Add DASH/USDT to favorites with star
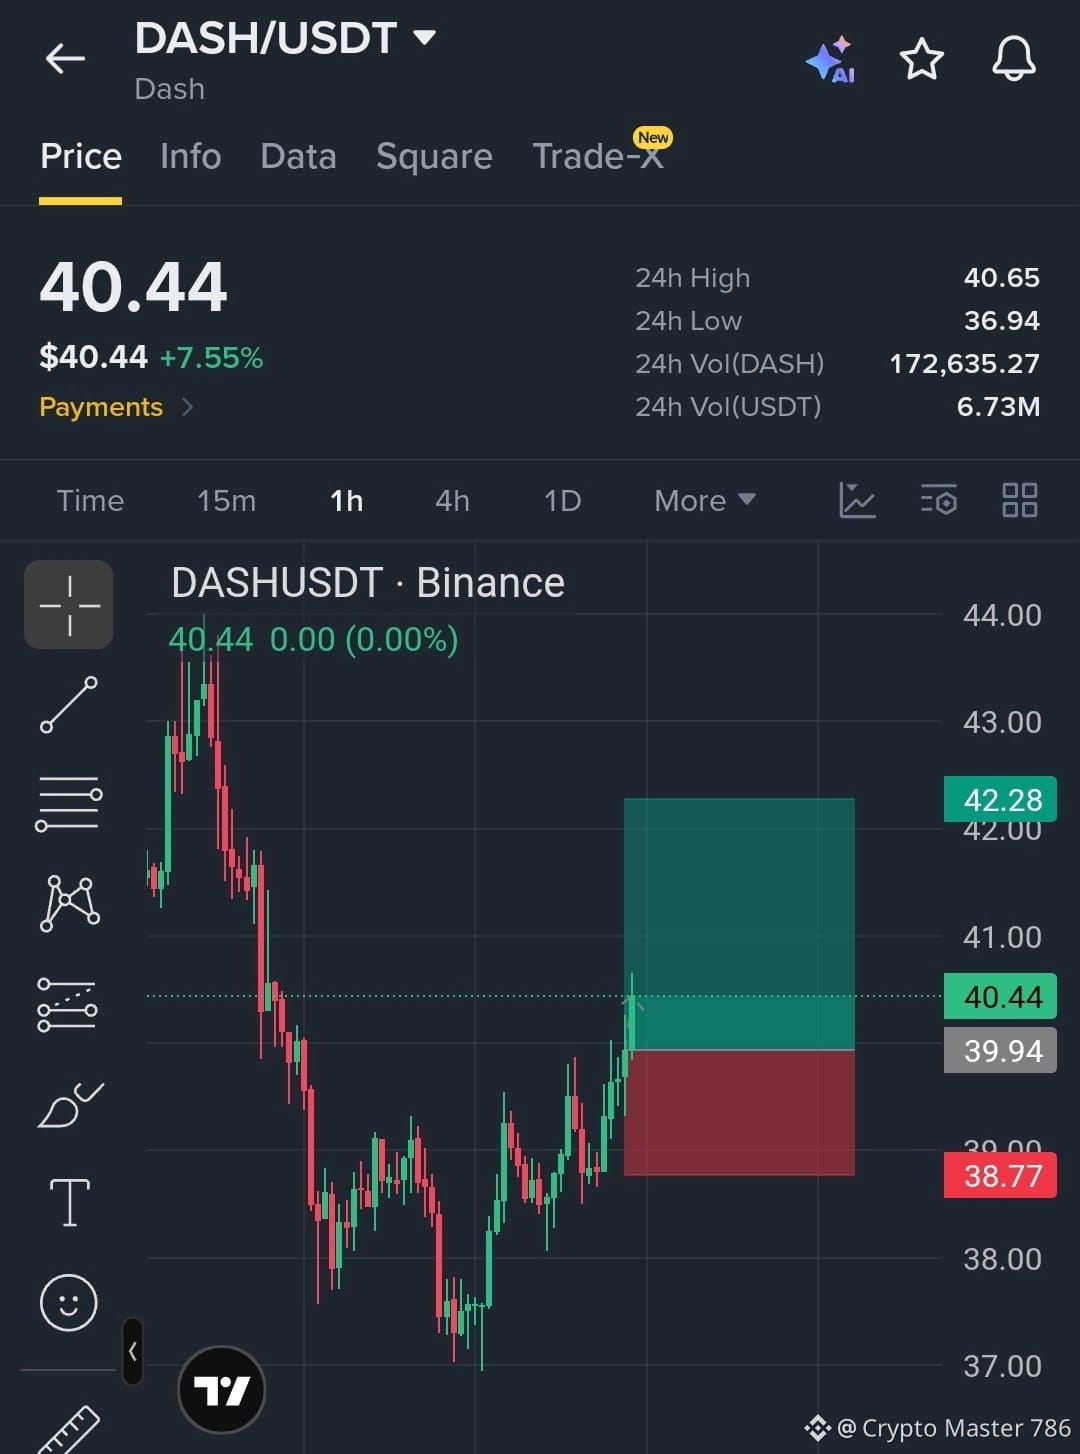Screen dimensions: 1080x1454 (921, 60)
